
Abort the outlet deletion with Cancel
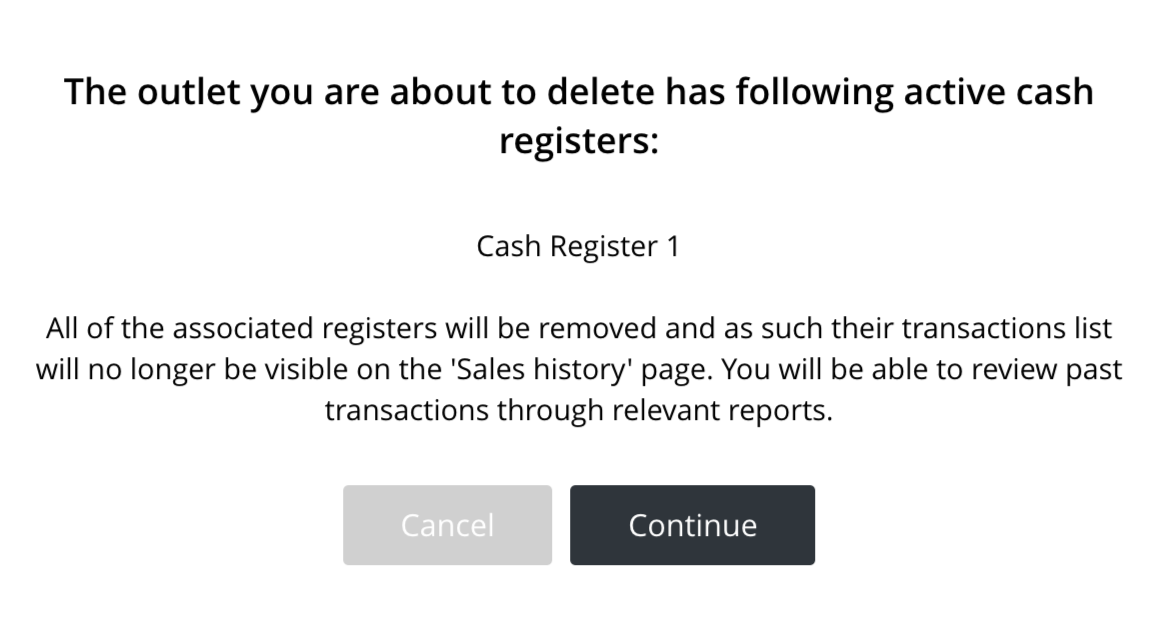pos(447,525)
